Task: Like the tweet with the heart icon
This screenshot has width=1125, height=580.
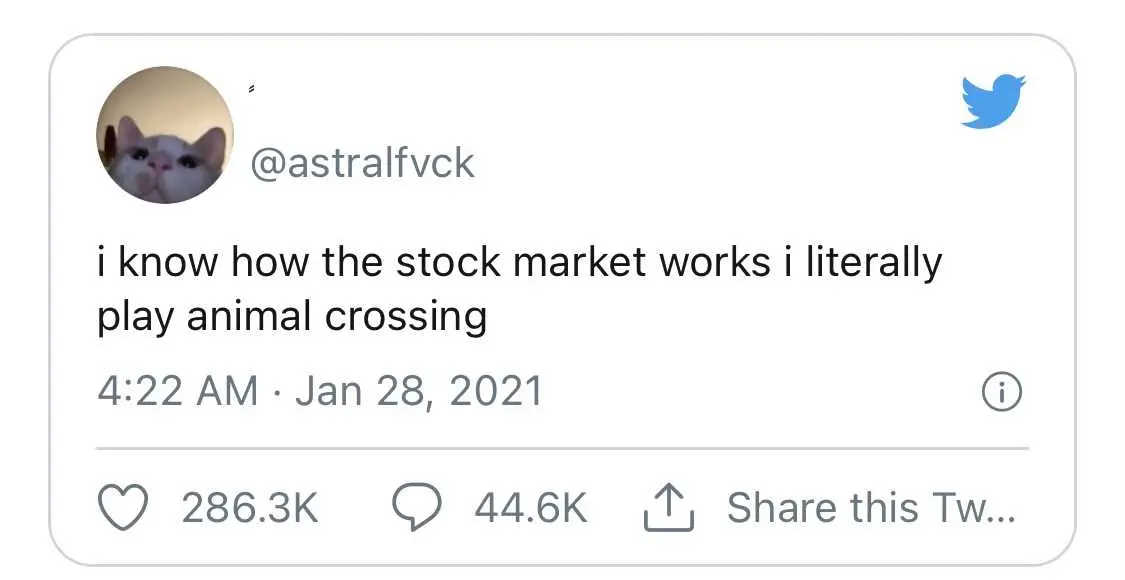Action: pos(123,508)
